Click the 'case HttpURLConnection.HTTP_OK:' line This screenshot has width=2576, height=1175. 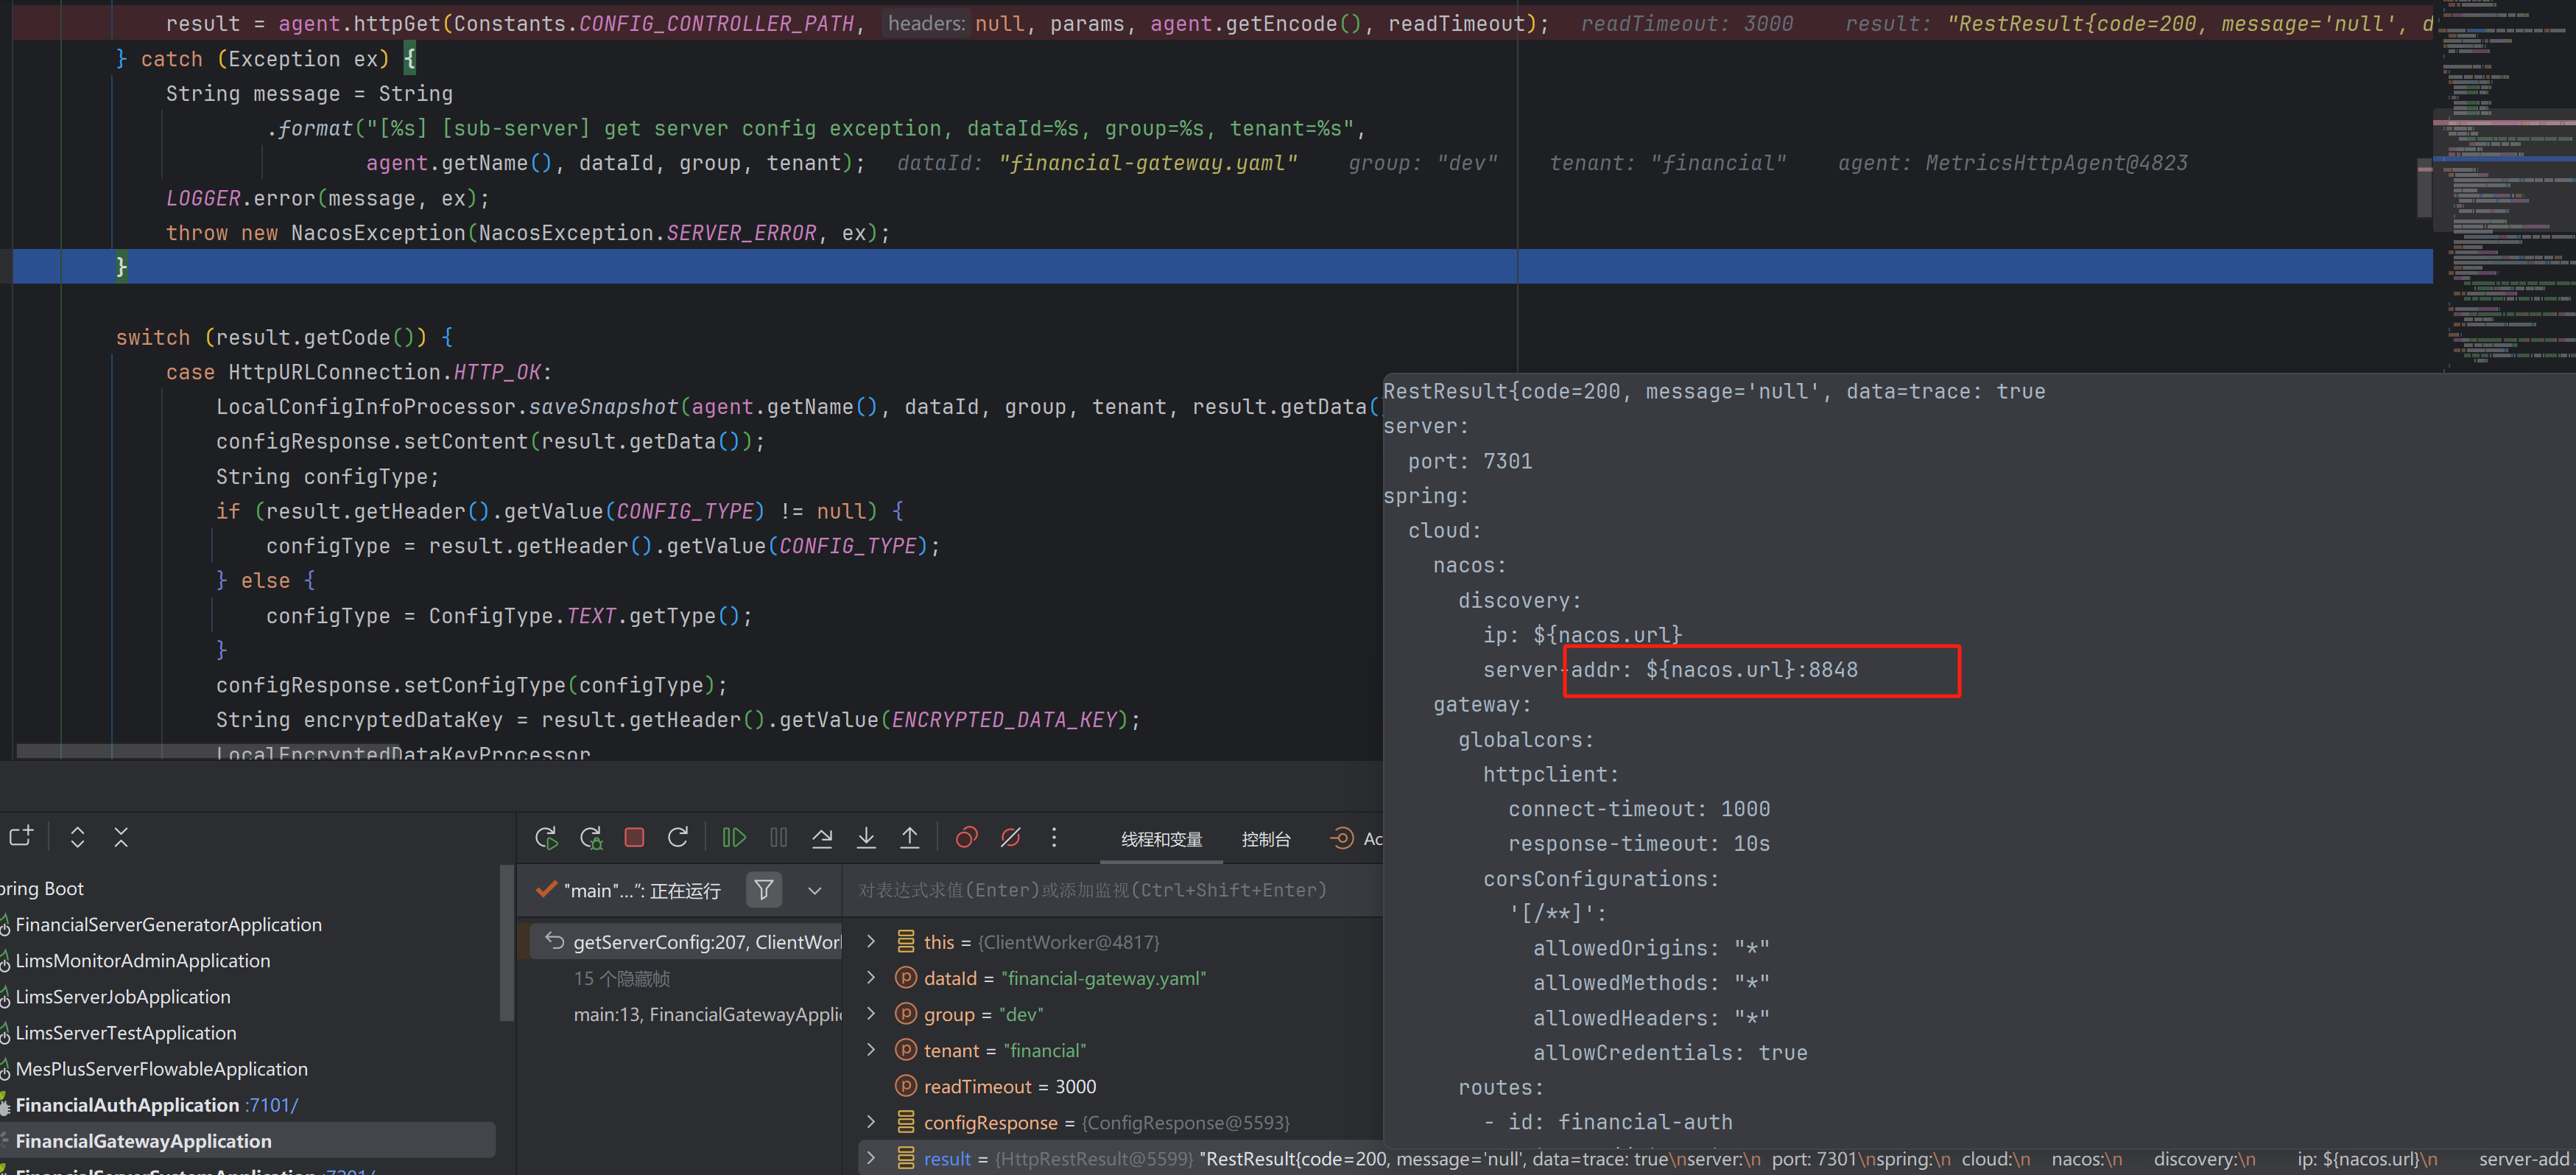pyautogui.click(x=359, y=372)
